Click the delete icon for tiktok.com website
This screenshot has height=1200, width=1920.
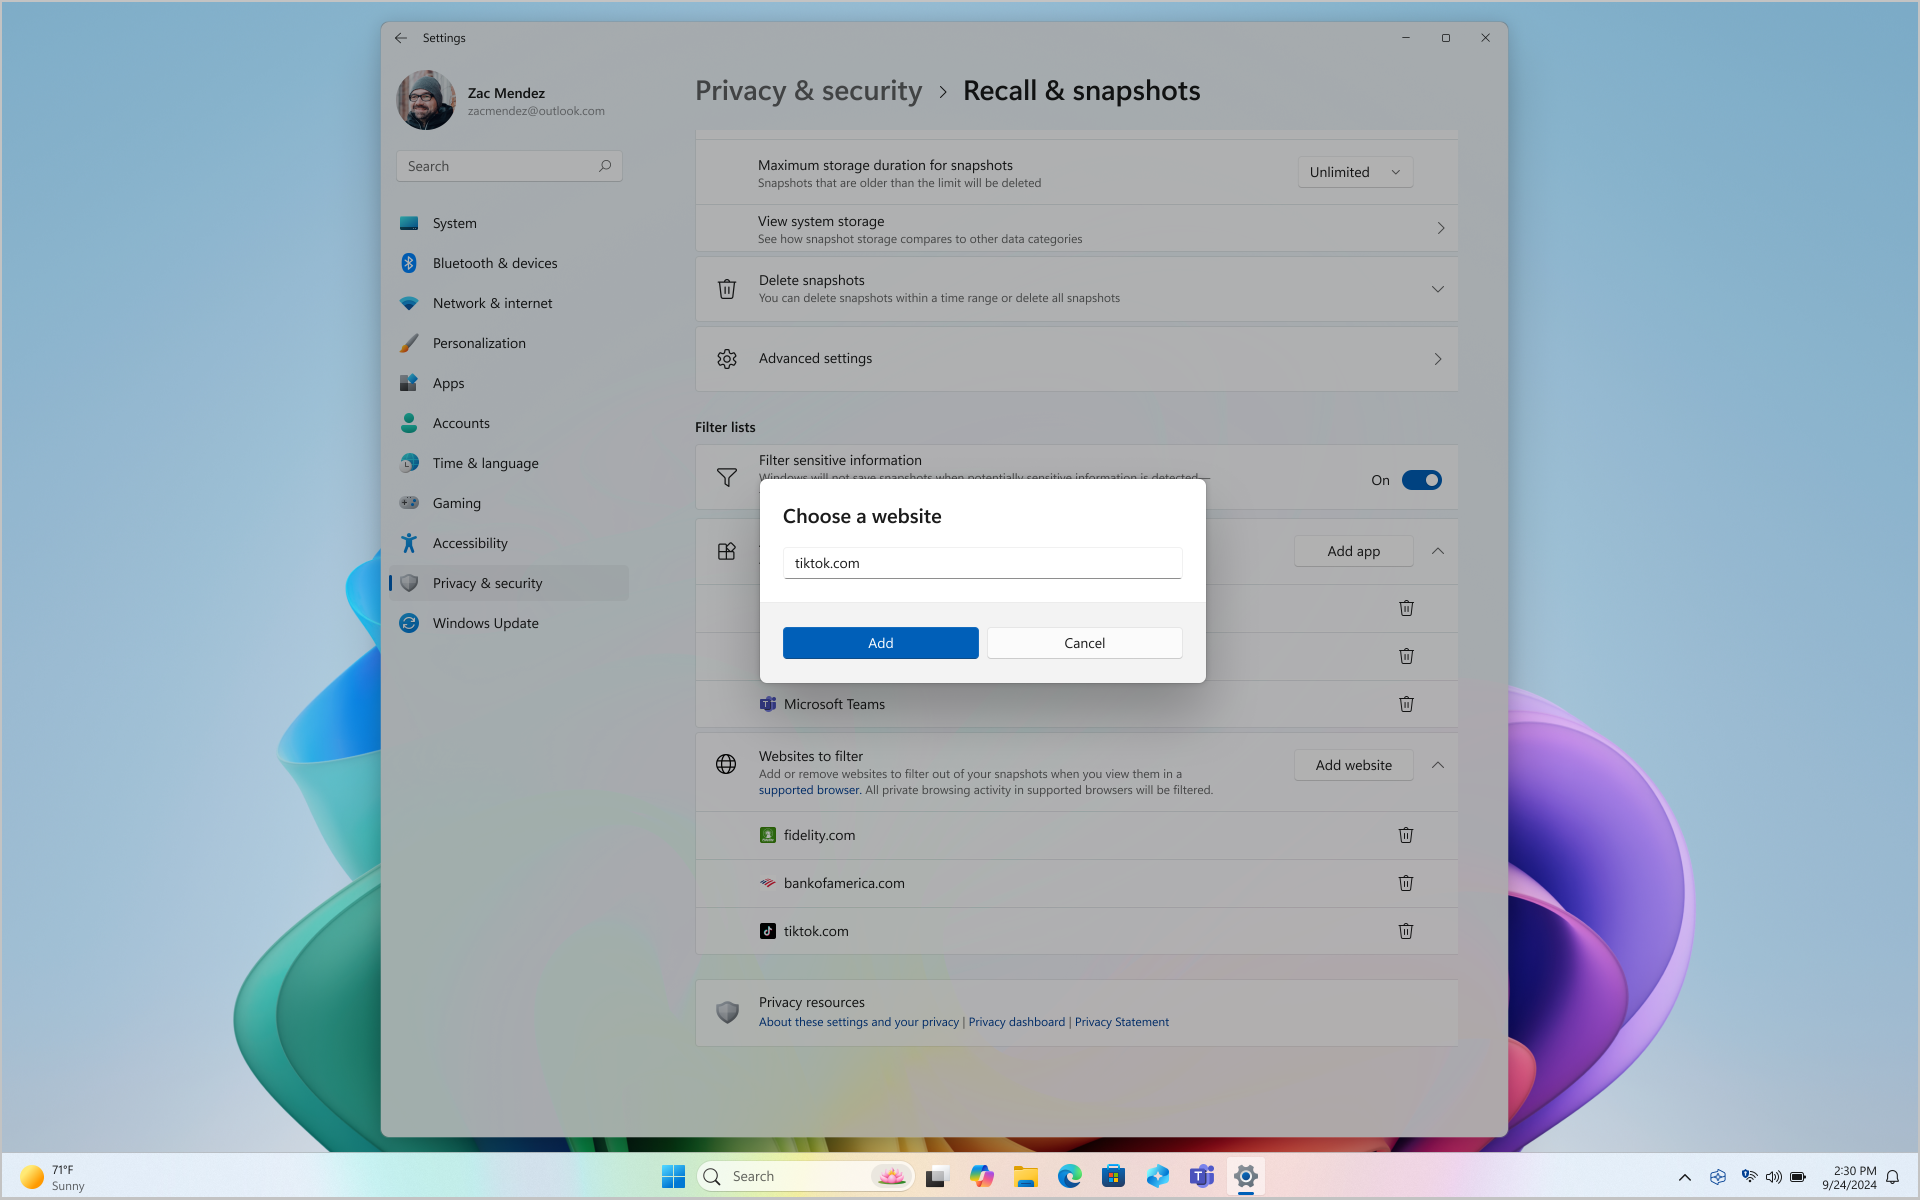(1406, 930)
